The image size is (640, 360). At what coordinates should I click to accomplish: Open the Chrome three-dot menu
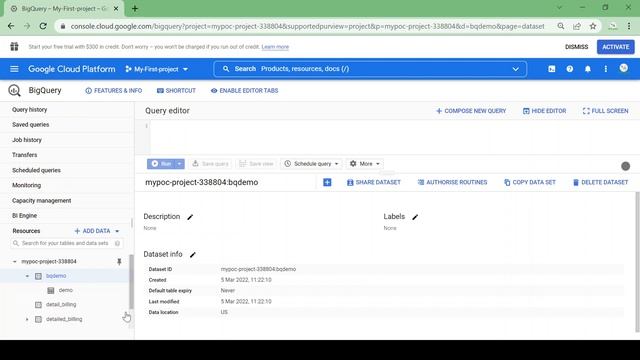pos(629,26)
